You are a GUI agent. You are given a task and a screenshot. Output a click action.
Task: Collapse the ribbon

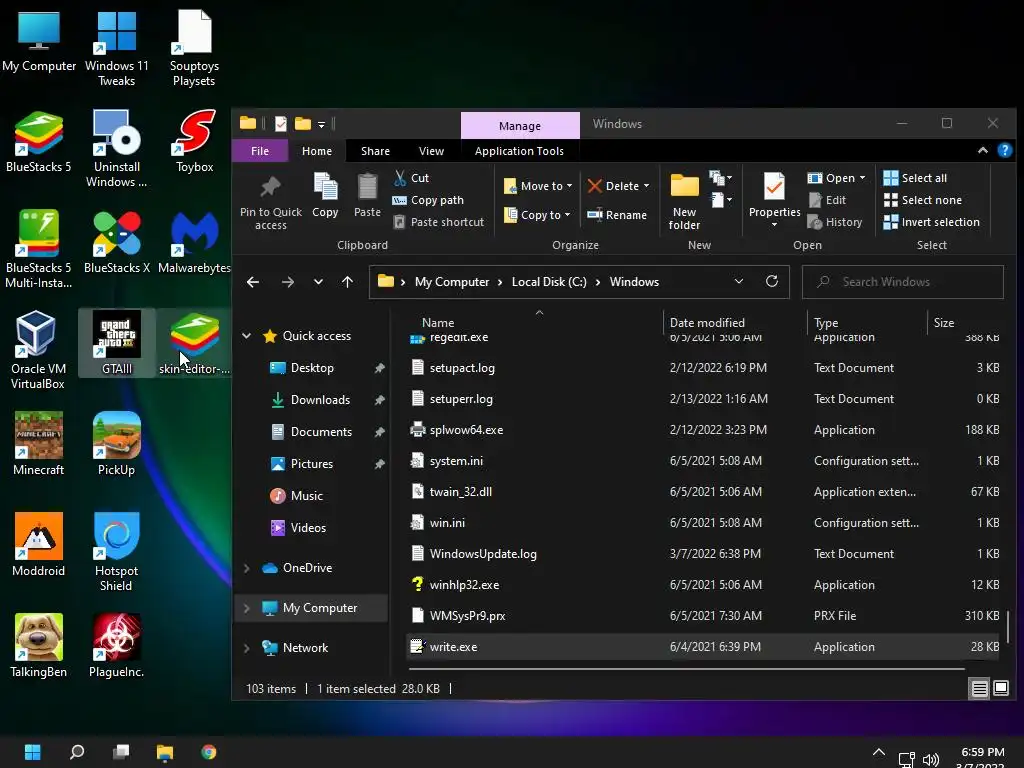point(983,150)
